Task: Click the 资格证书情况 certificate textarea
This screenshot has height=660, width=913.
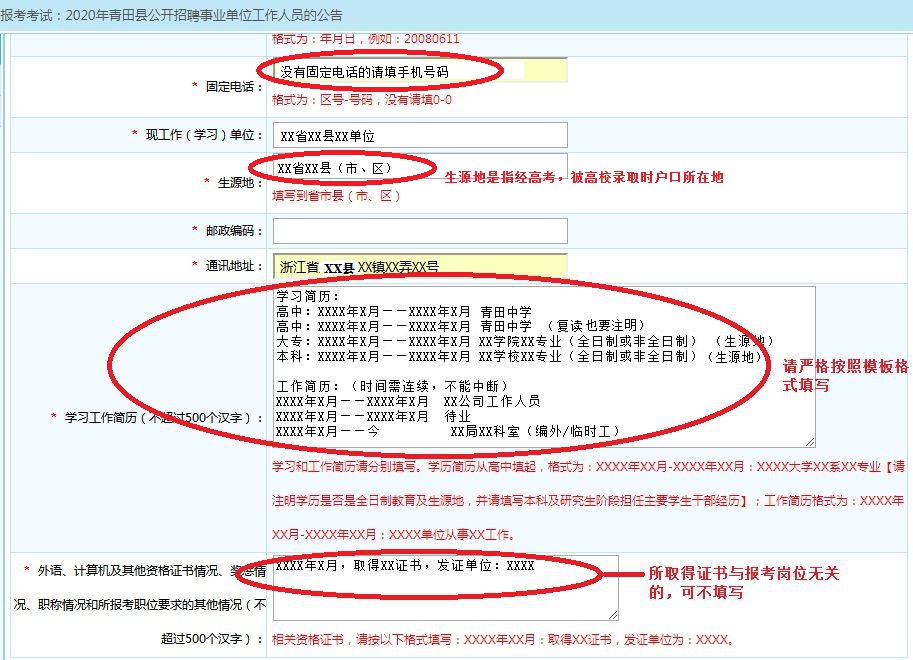Action: coord(445,588)
